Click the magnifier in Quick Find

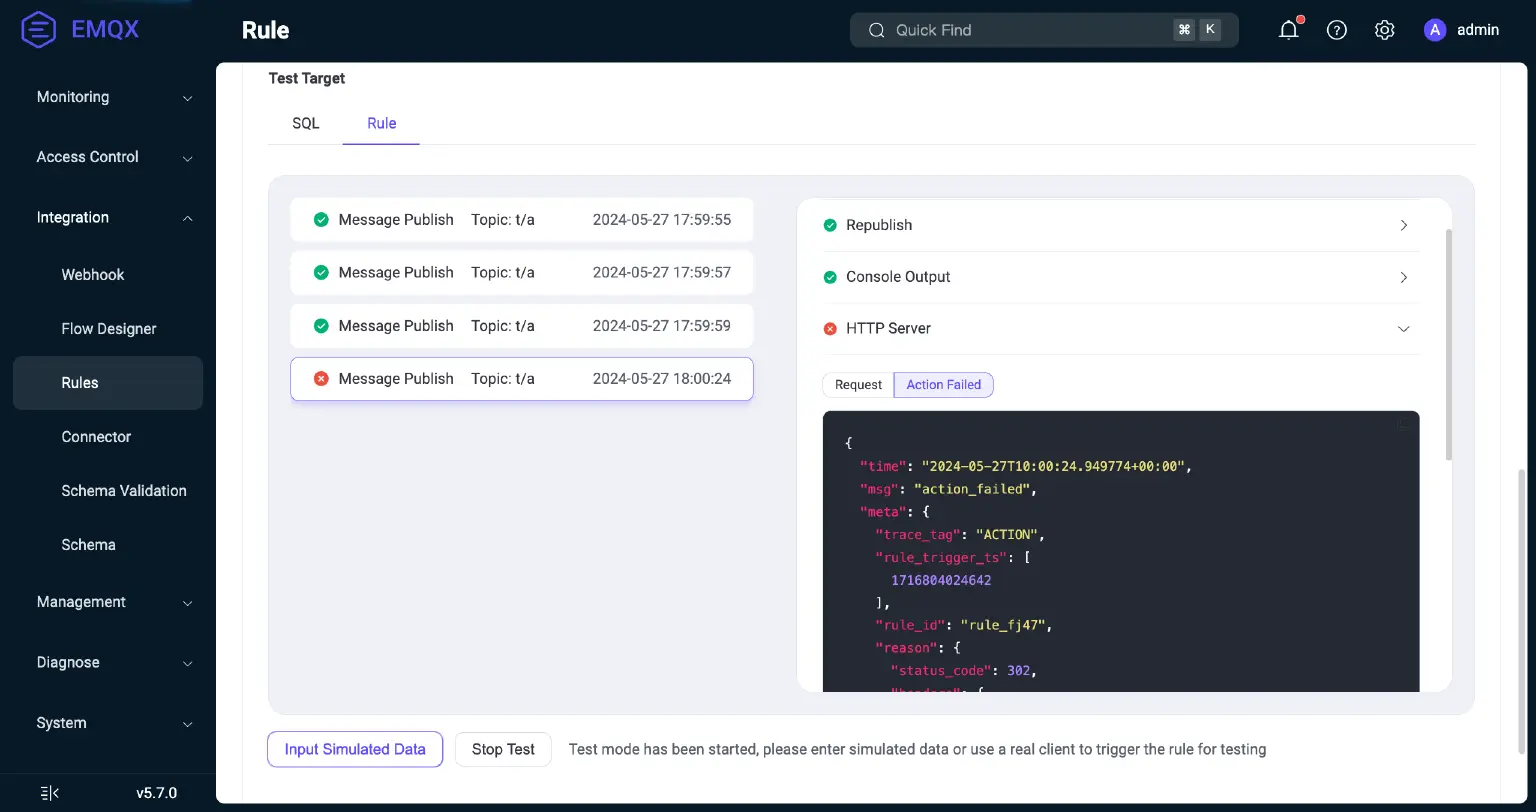point(876,30)
